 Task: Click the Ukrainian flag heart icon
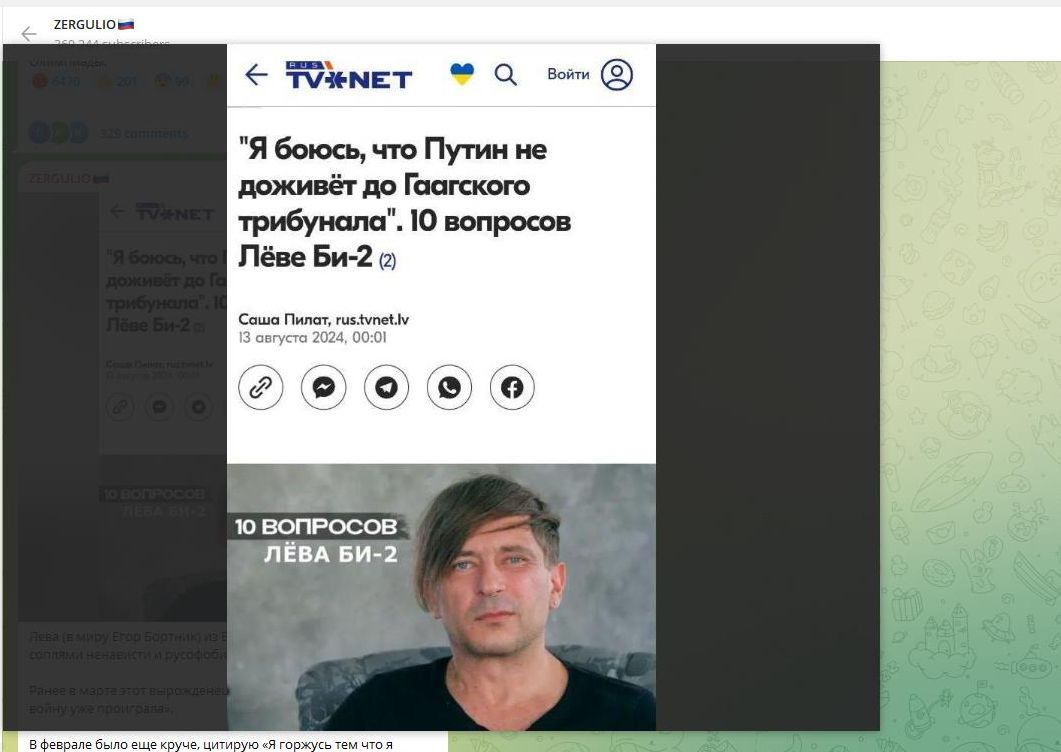(462, 74)
